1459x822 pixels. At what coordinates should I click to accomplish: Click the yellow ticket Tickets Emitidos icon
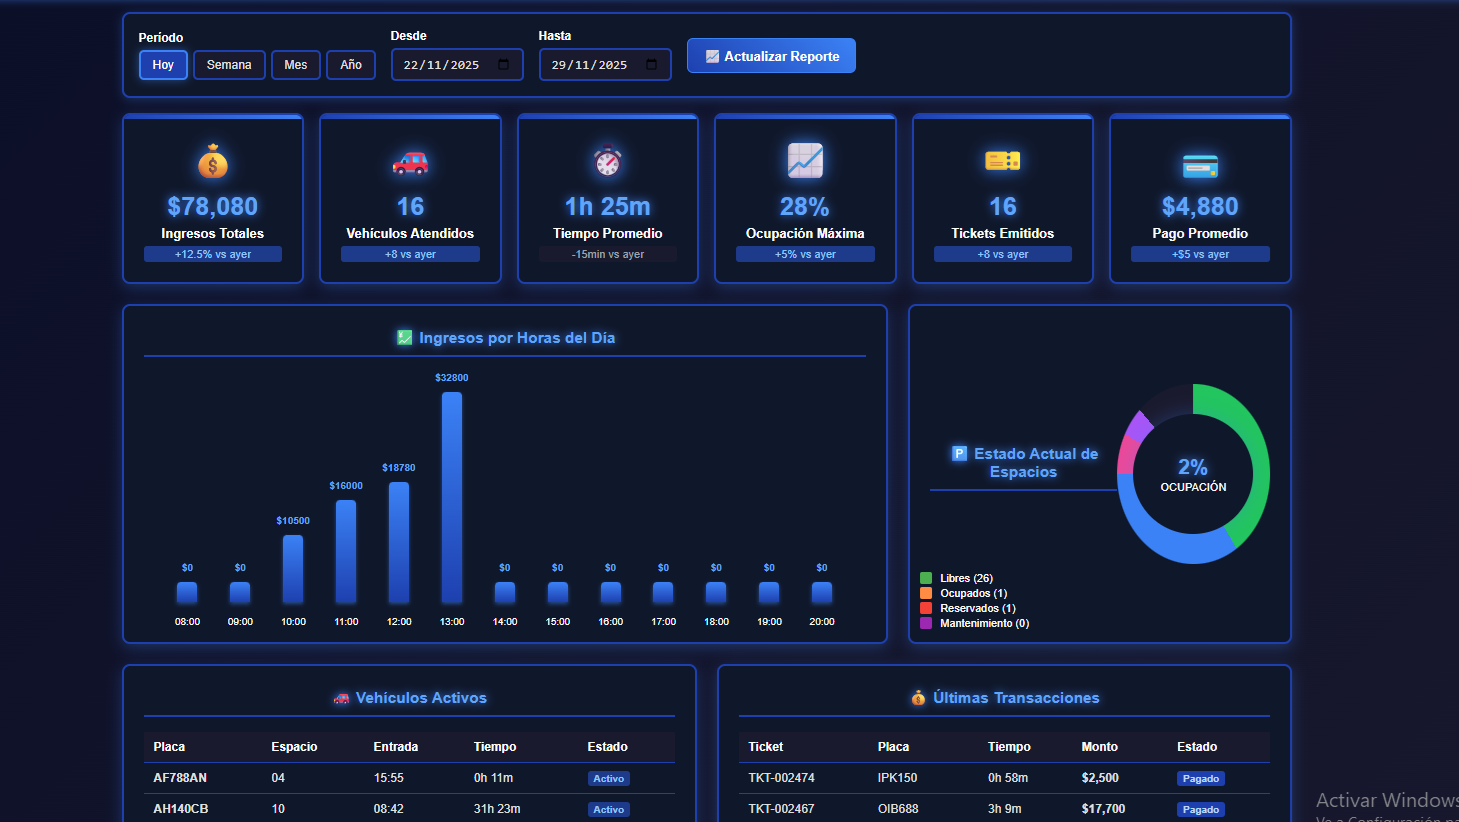1002,161
